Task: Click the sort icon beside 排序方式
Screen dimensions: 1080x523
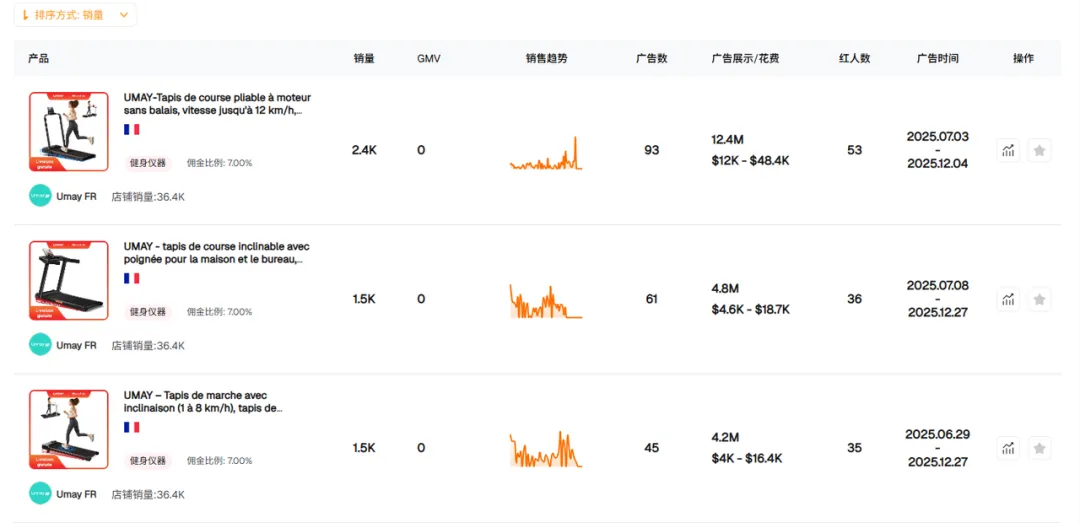Action: click(26, 15)
